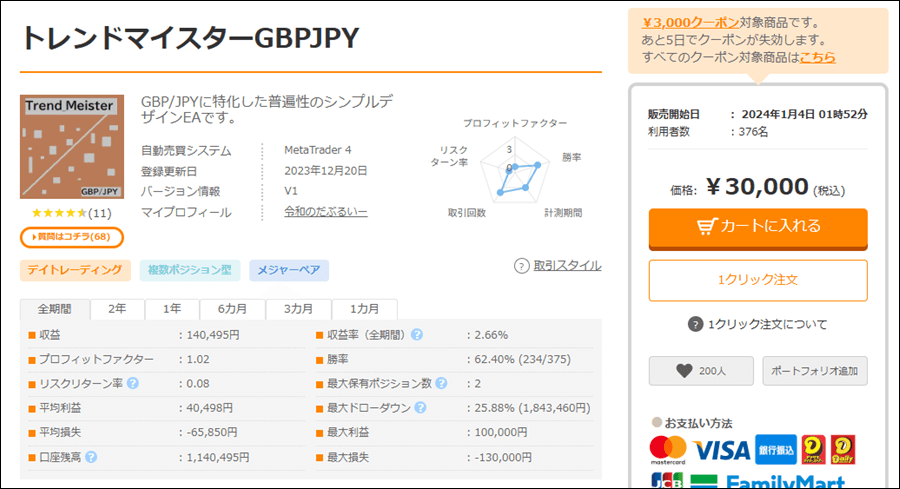Click the 最大ドローダウン value 25.88% (1,843,460円)
This screenshot has width=900, height=489.
tap(532, 408)
